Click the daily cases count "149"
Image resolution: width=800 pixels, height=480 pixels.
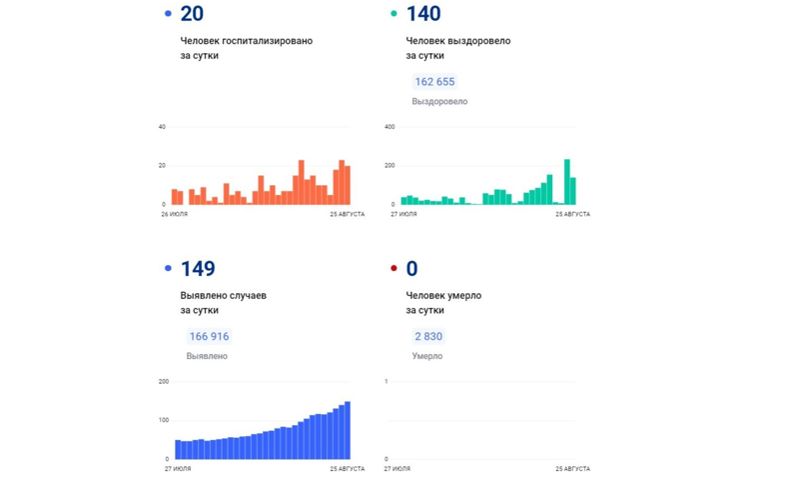coord(198,269)
